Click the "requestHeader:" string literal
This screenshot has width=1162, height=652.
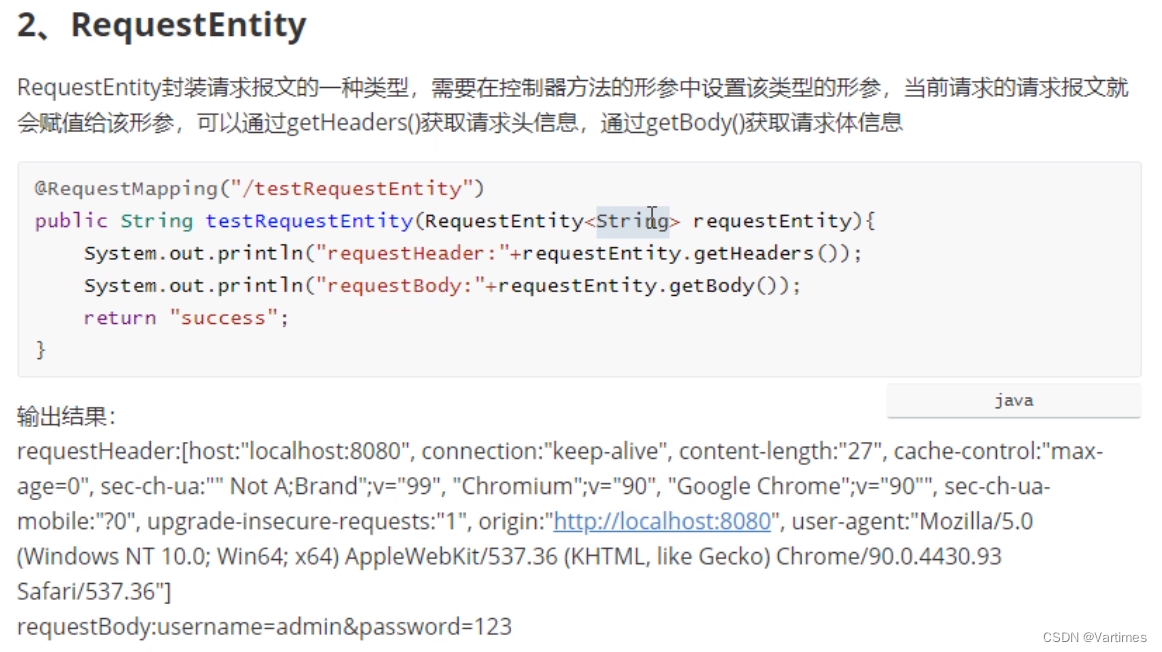413,253
